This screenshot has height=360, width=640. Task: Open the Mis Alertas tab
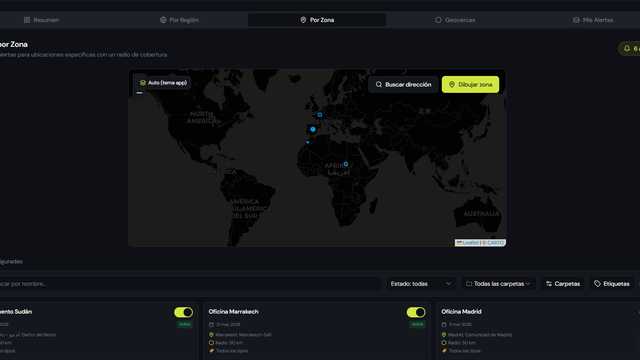[593, 20]
